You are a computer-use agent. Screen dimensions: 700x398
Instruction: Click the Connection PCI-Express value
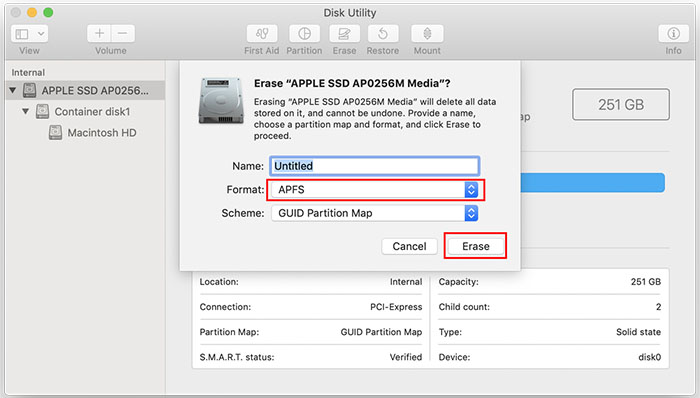tap(396, 307)
